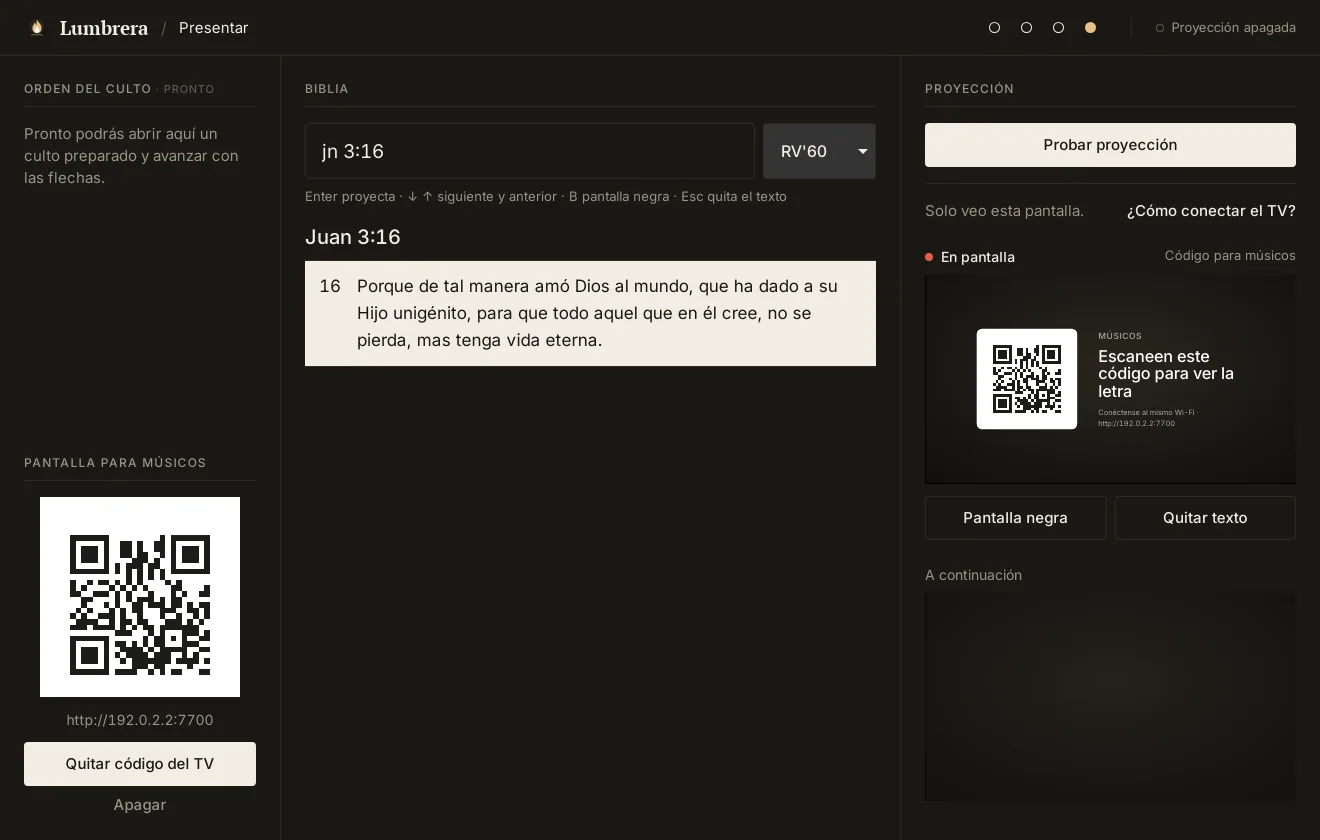Click the Escaneen este código text in preview
Viewport: 1320px width, 840px height.
1166,374
